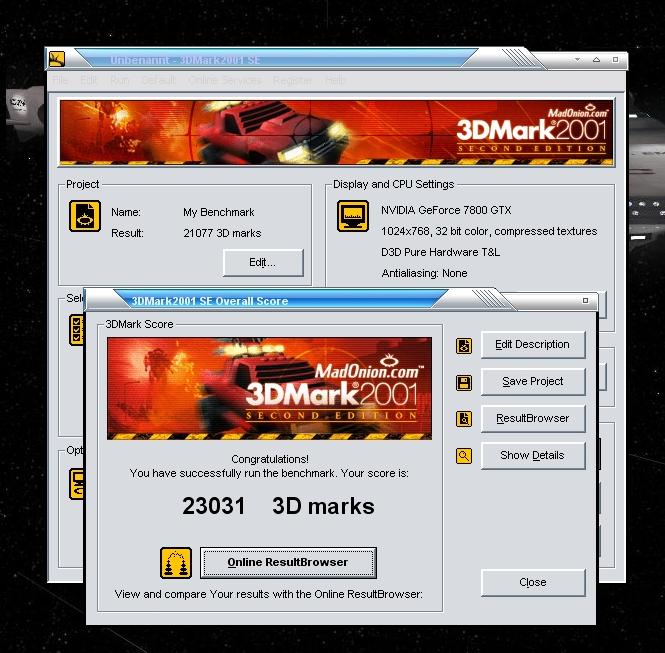
Task: Click the square button on main window title bar
Action: [x=615, y=59]
